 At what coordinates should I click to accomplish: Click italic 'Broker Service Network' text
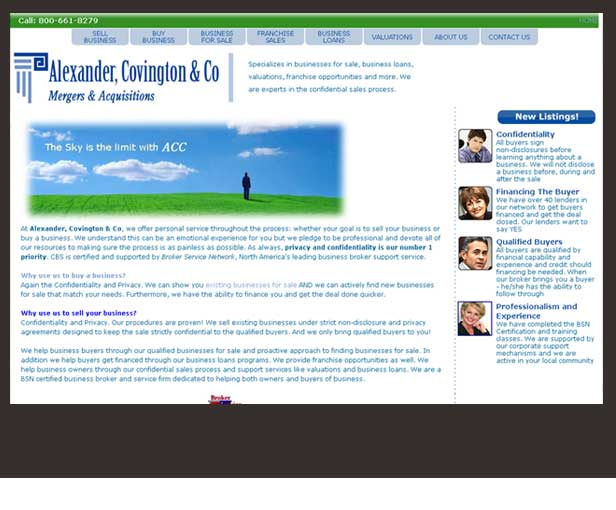pos(198,257)
